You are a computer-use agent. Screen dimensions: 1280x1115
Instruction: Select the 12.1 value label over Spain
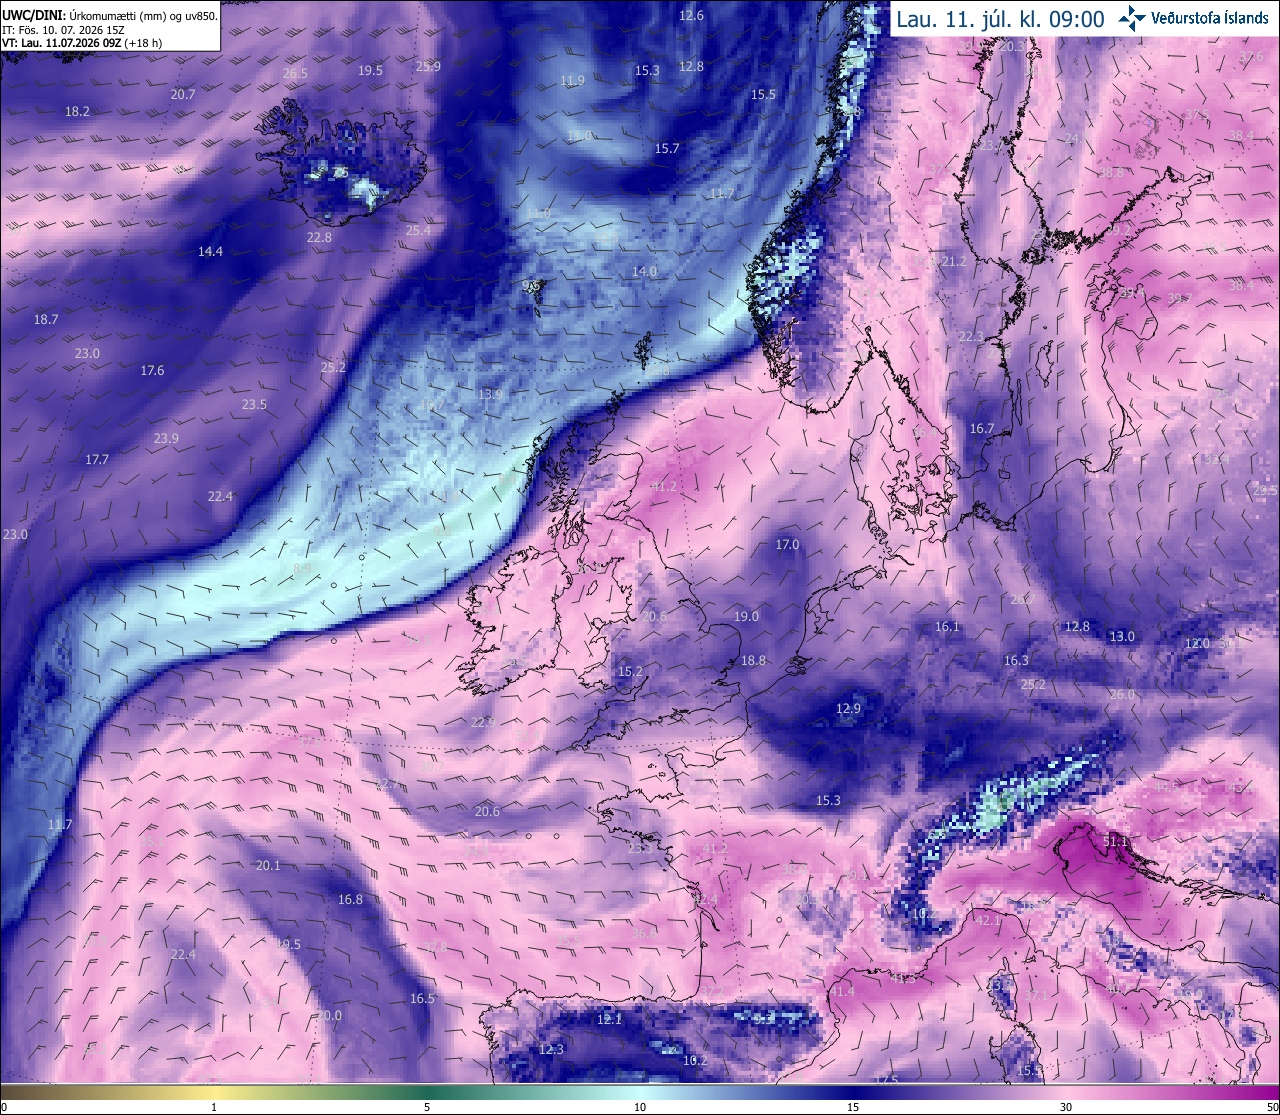610,1020
